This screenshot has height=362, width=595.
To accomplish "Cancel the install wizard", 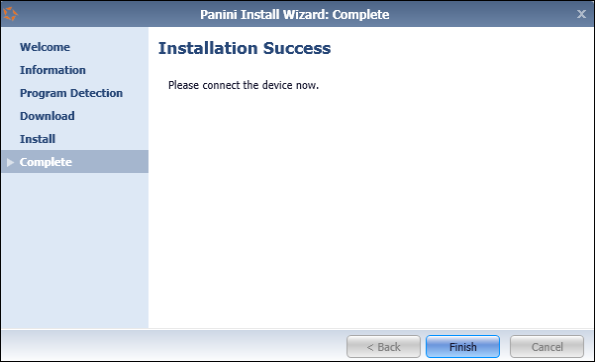I will 547,346.
